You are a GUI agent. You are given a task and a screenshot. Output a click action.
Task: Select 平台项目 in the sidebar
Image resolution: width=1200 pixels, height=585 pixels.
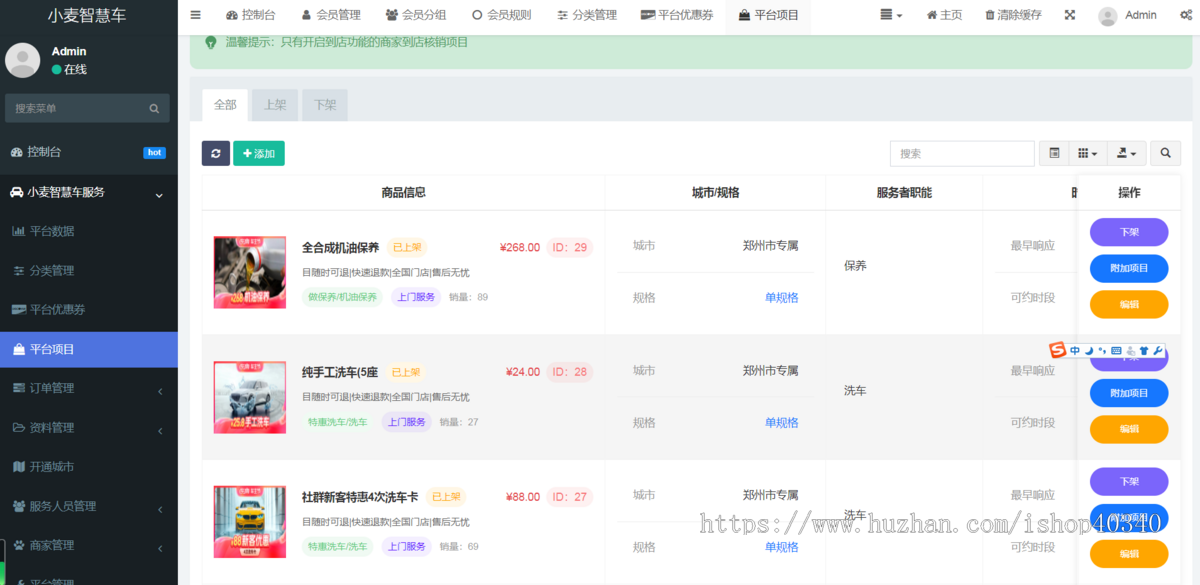point(88,349)
